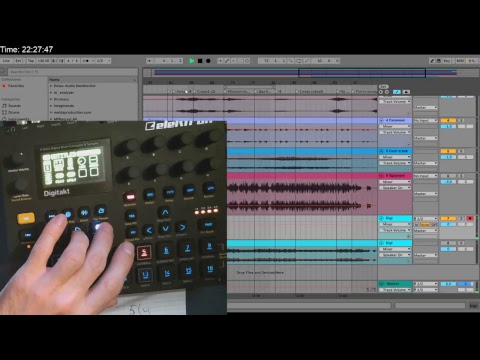Click the Tap tempo button
Image resolution: width=480 pixels, height=360 pixels.
tap(31, 61)
